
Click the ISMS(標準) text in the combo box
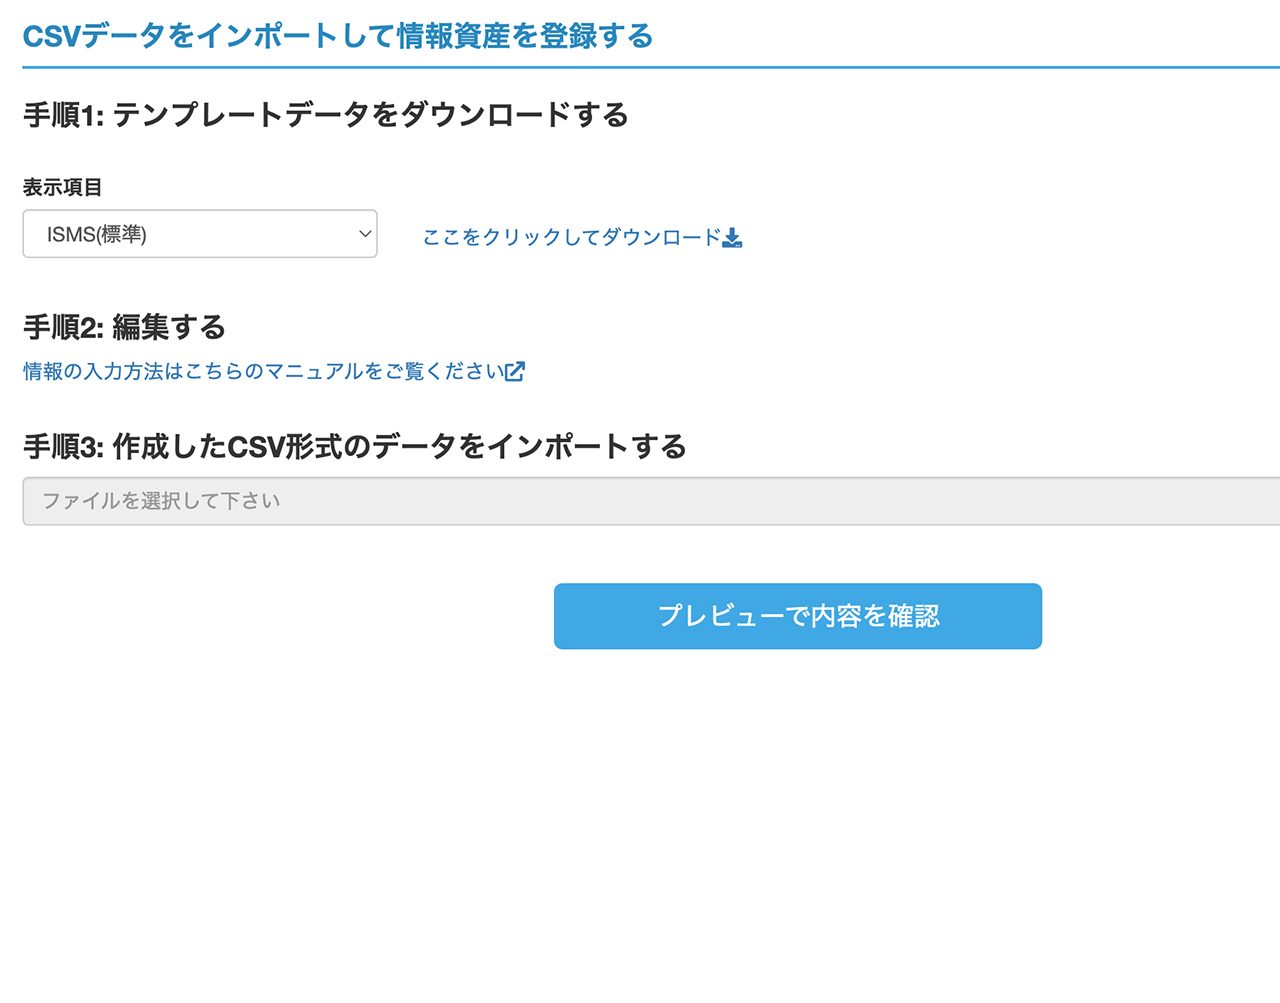point(97,235)
